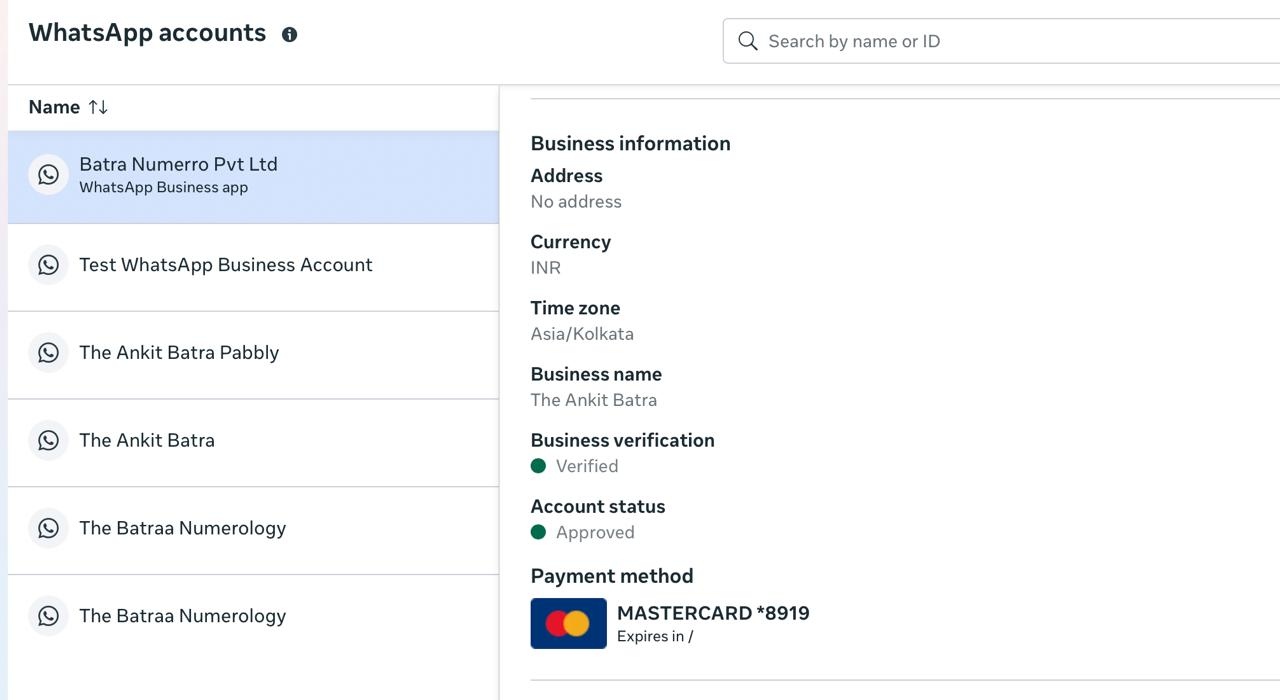Click the Asia/Kolkata time zone value
This screenshot has height=700, width=1280.
pyautogui.click(x=582, y=334)
